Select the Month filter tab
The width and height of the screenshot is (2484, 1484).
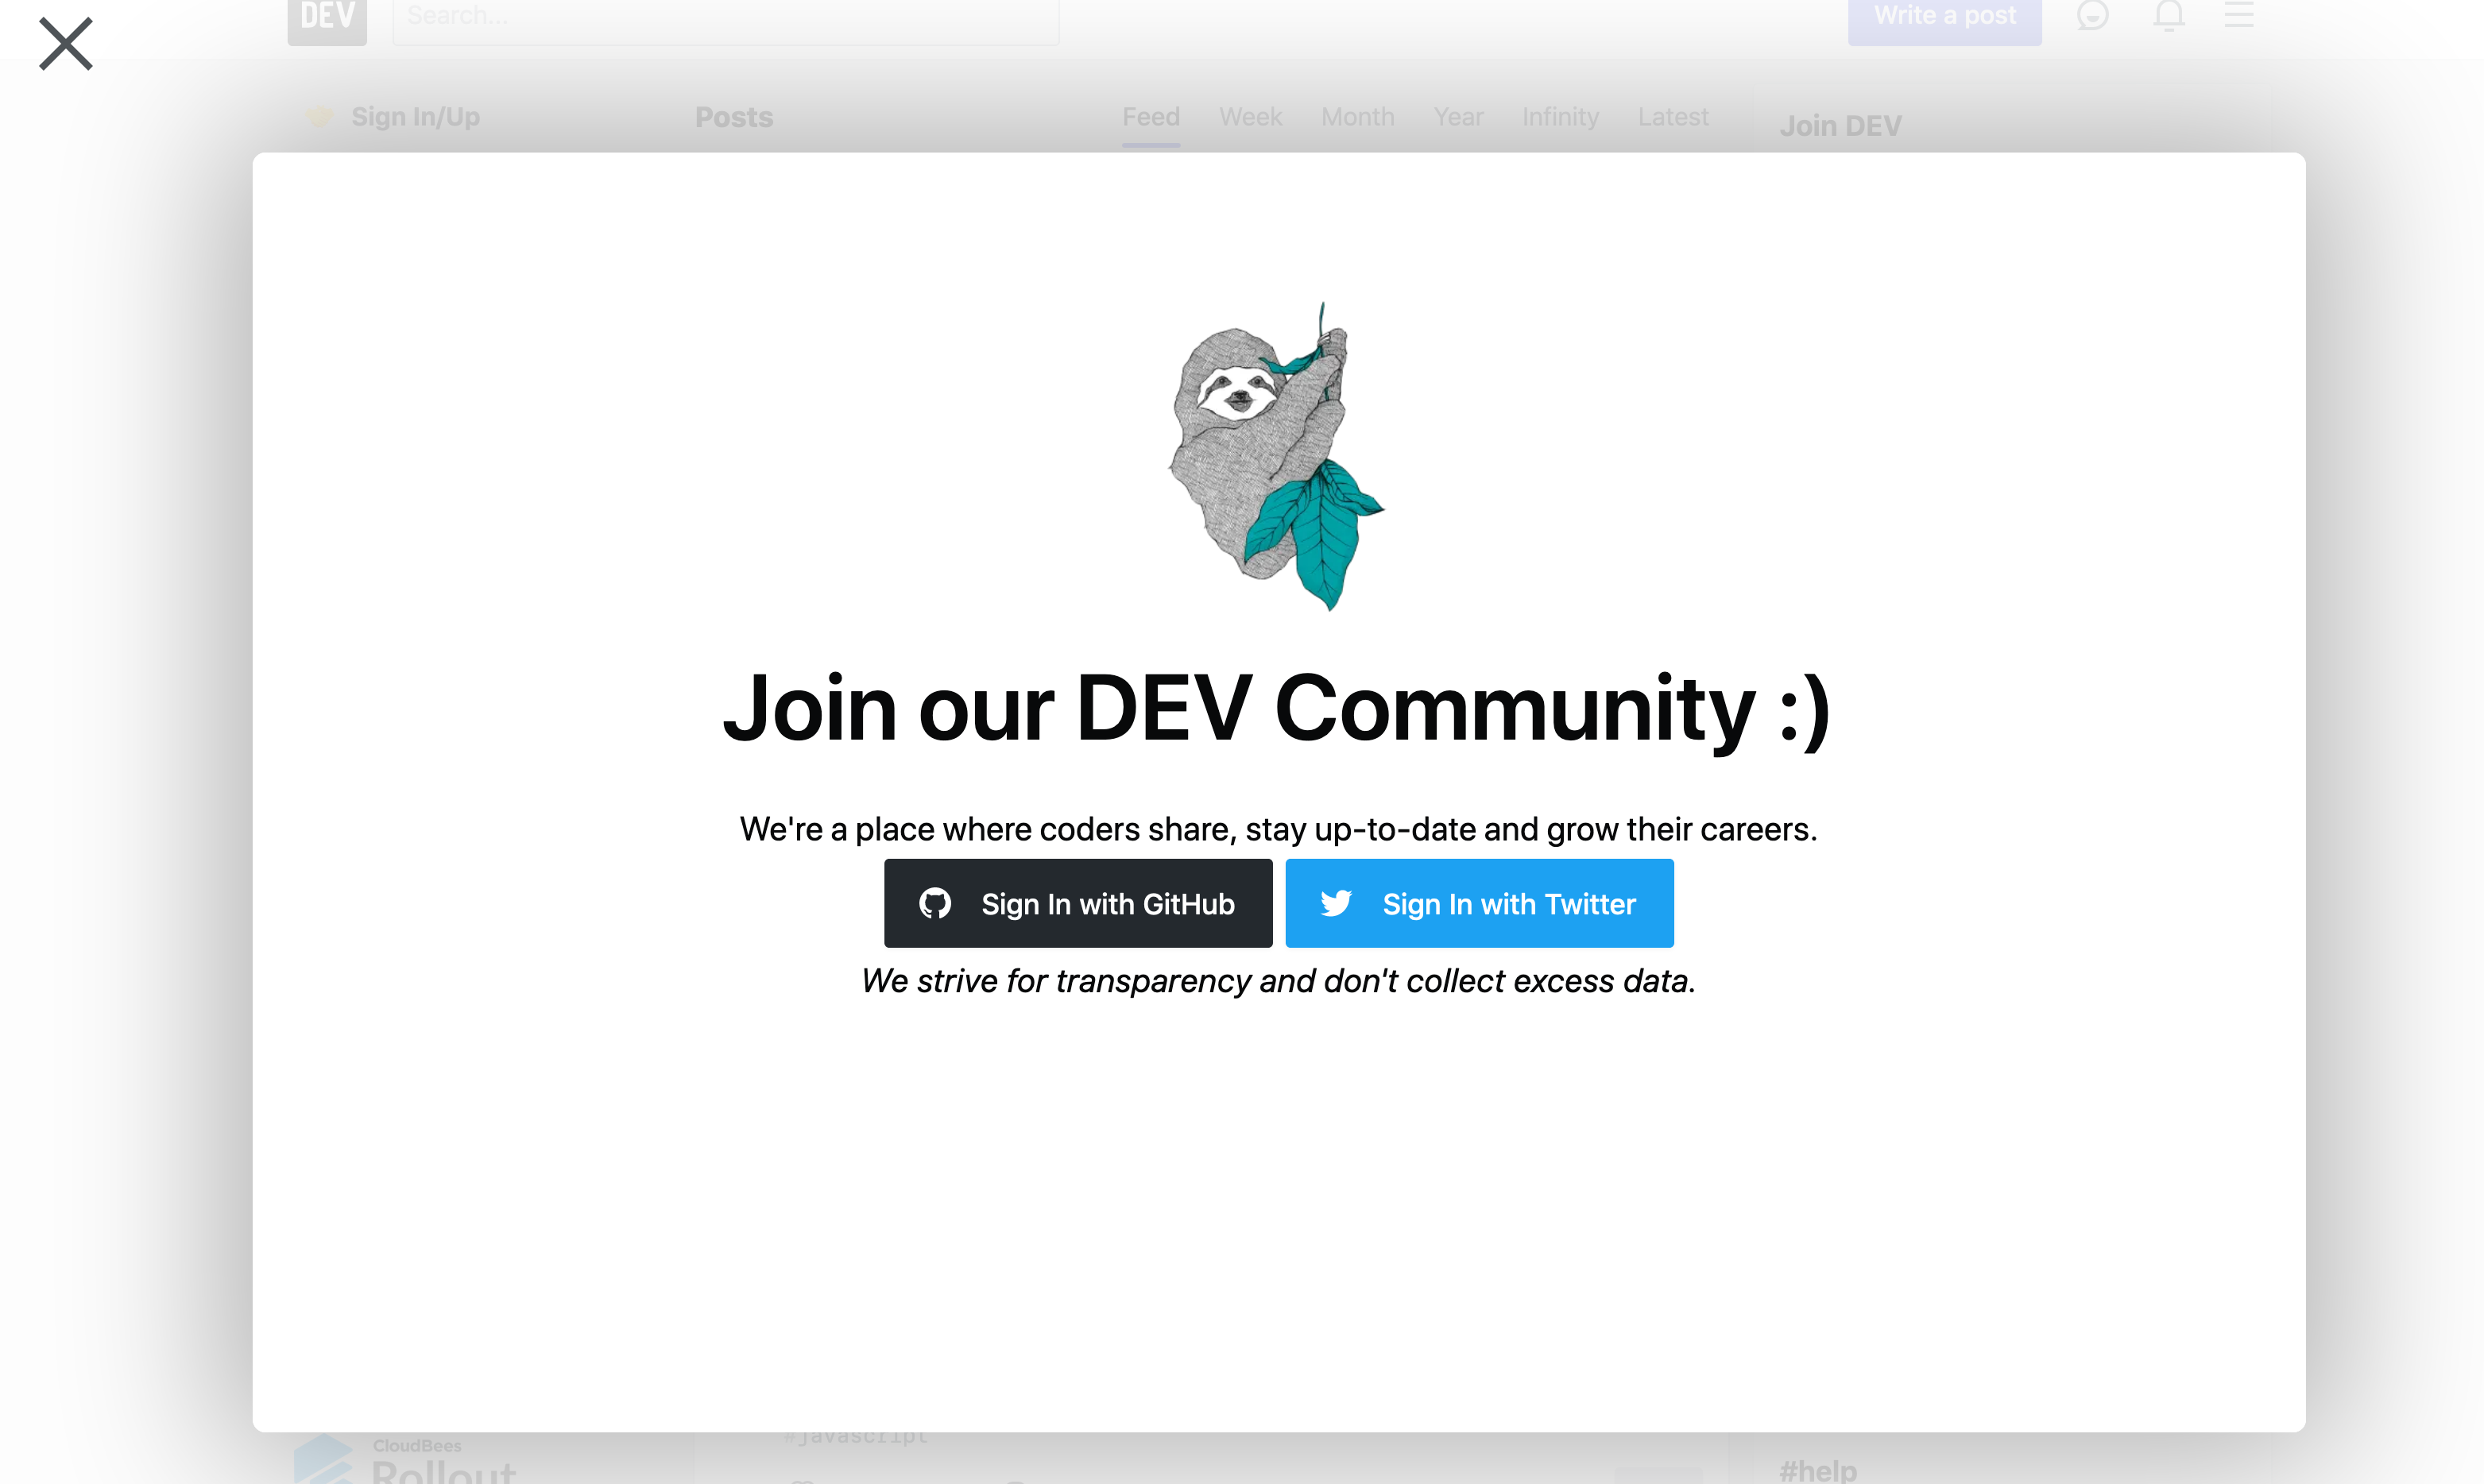1357,117
